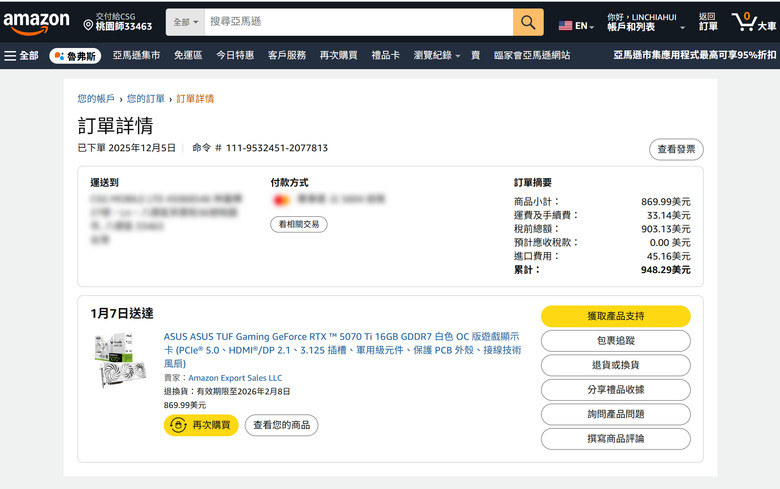
Task: Open 再次購買 nav item
Action: coord(338,55)
